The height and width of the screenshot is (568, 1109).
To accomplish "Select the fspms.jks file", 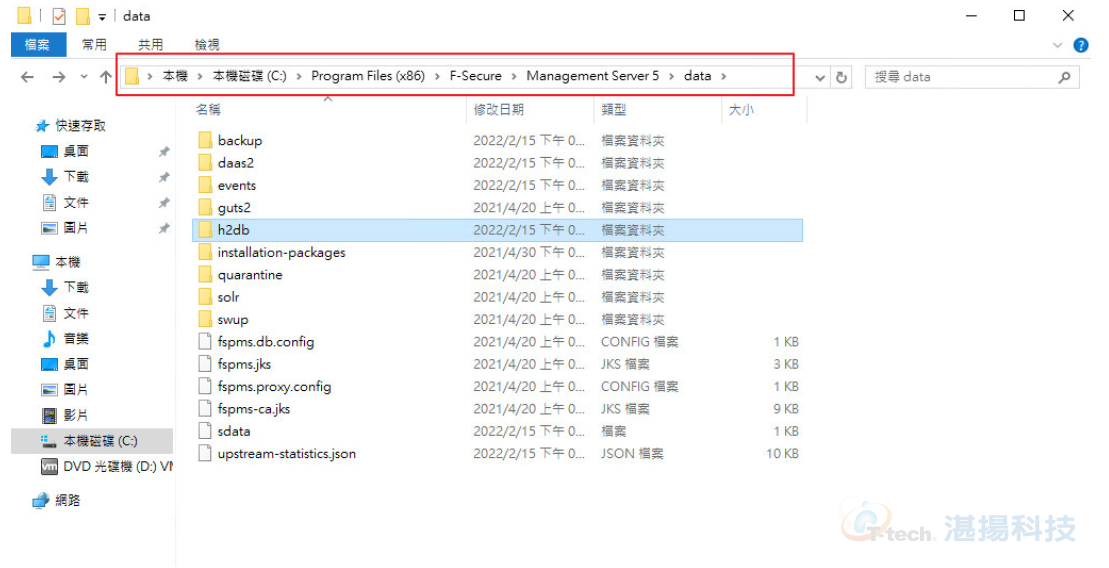I will click(244, 364).
